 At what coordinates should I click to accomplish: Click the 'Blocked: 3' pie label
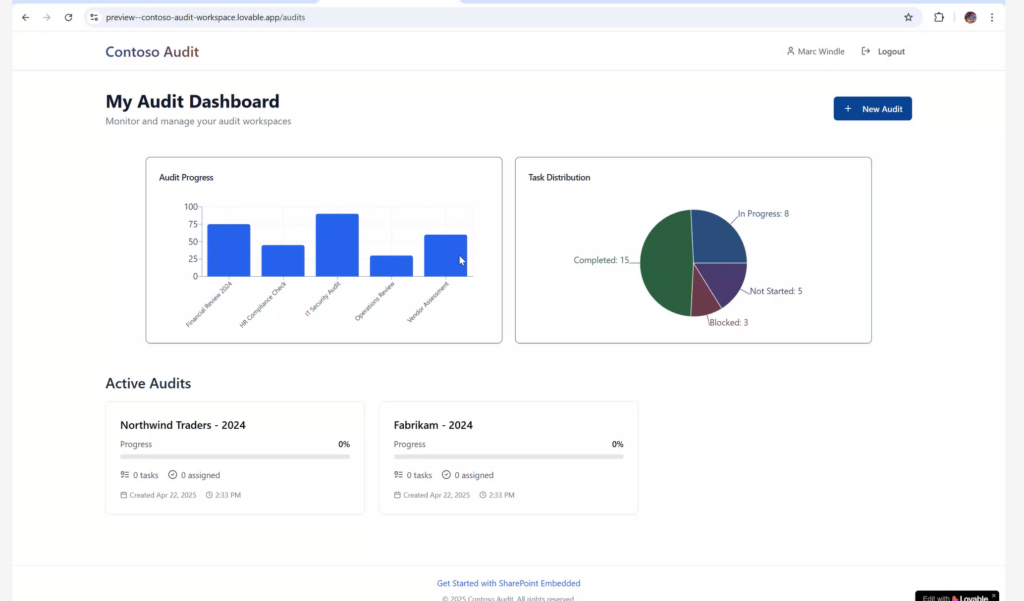[x=729, y=323]
